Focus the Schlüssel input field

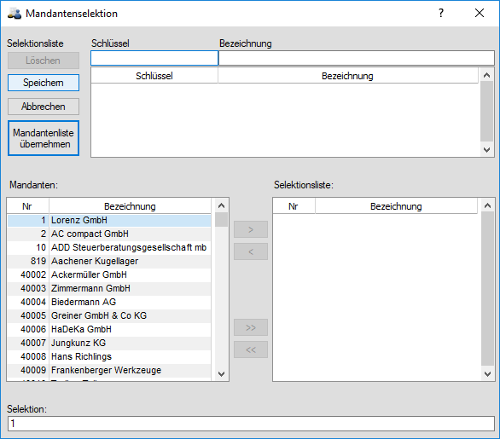point(154,58)
